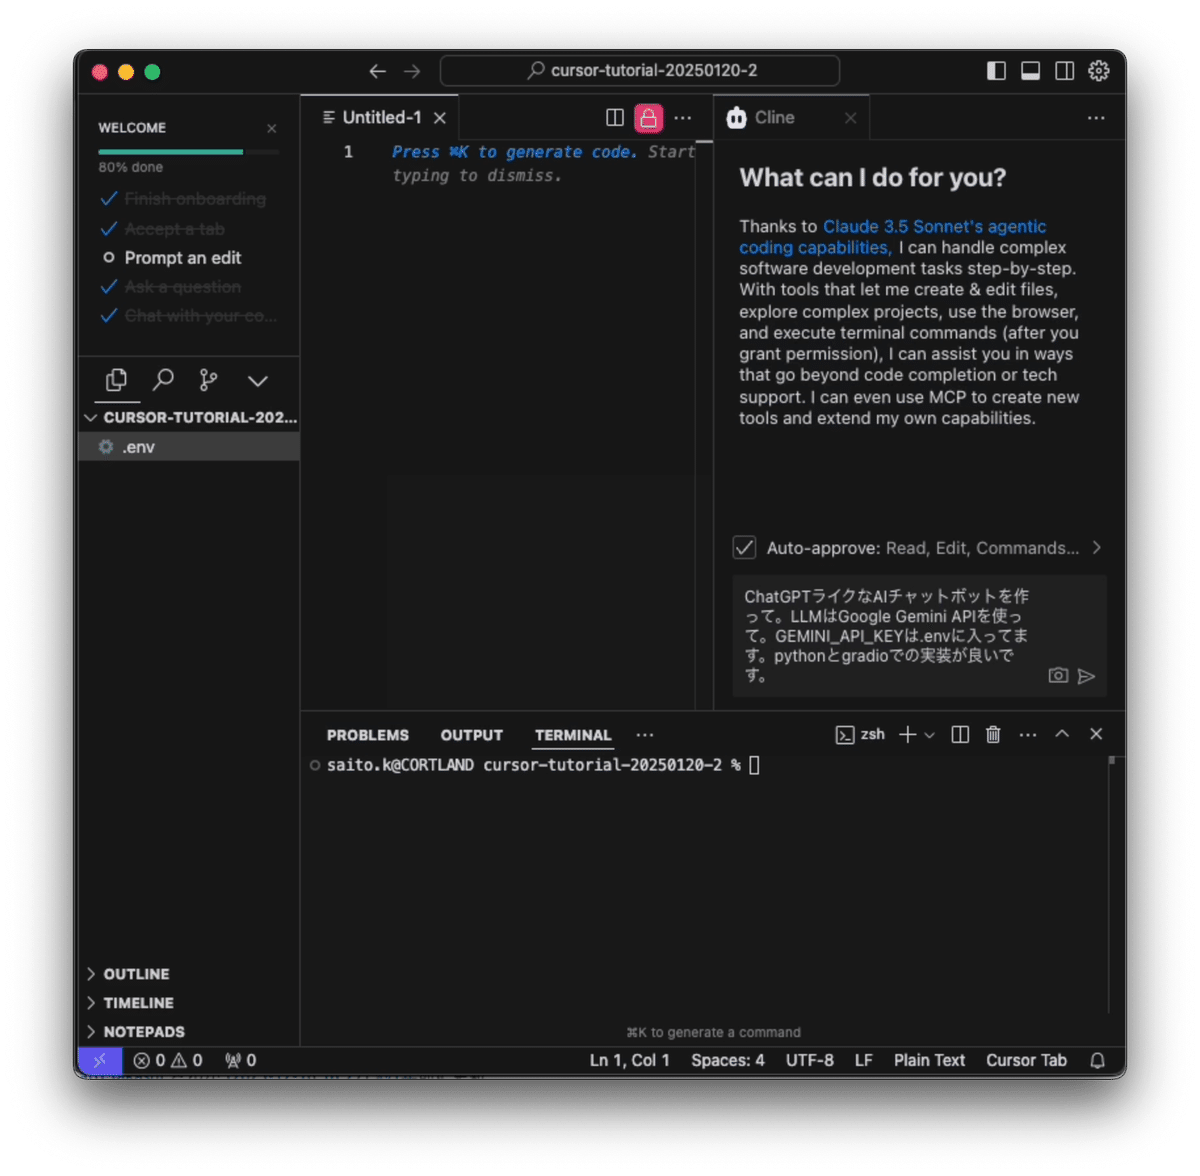Open Claude 3.5 Sonnet's agentic coding link
Image resolution: width=1200 pixels, height=1176 pixels.
pyautogui.click(x=892, y=237)
